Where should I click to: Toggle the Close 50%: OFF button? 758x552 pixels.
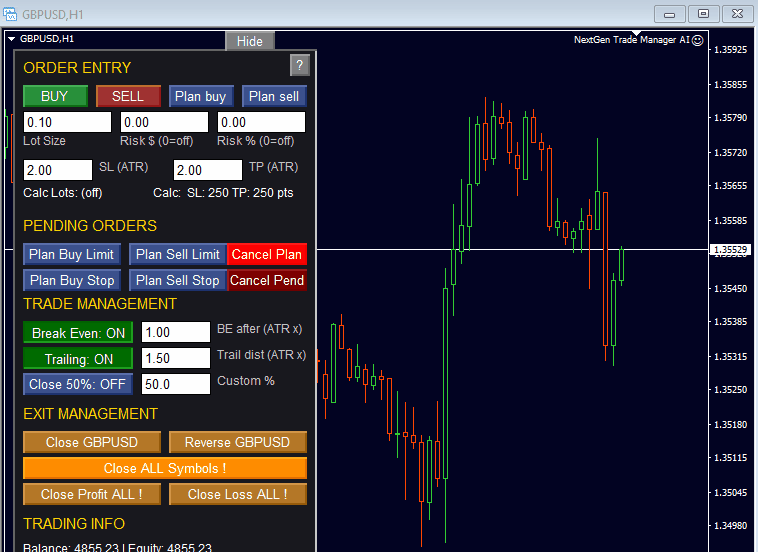78,384
